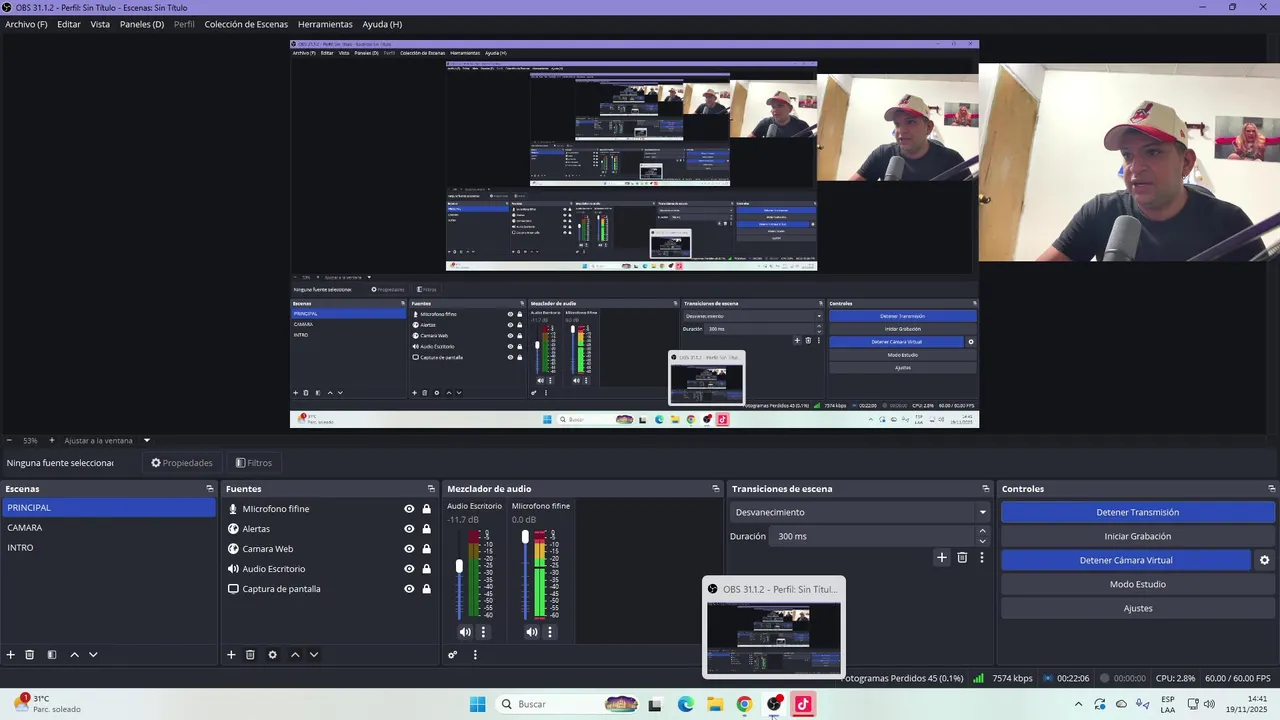Start recording with Iniciar Grabación
The height and width of the screenshot is (720, 1280).
[x=1138, y=536]
